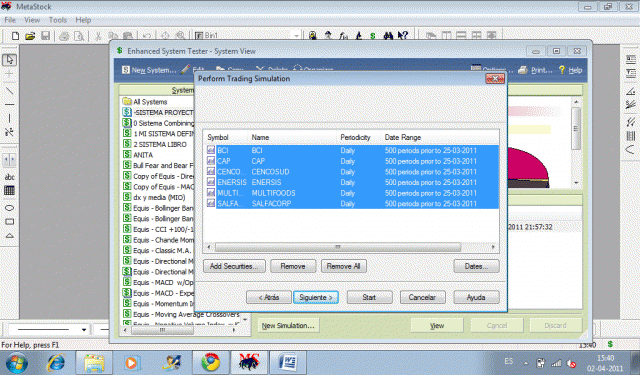Open Google Chrome from taskbar

[x=211, y=363]
